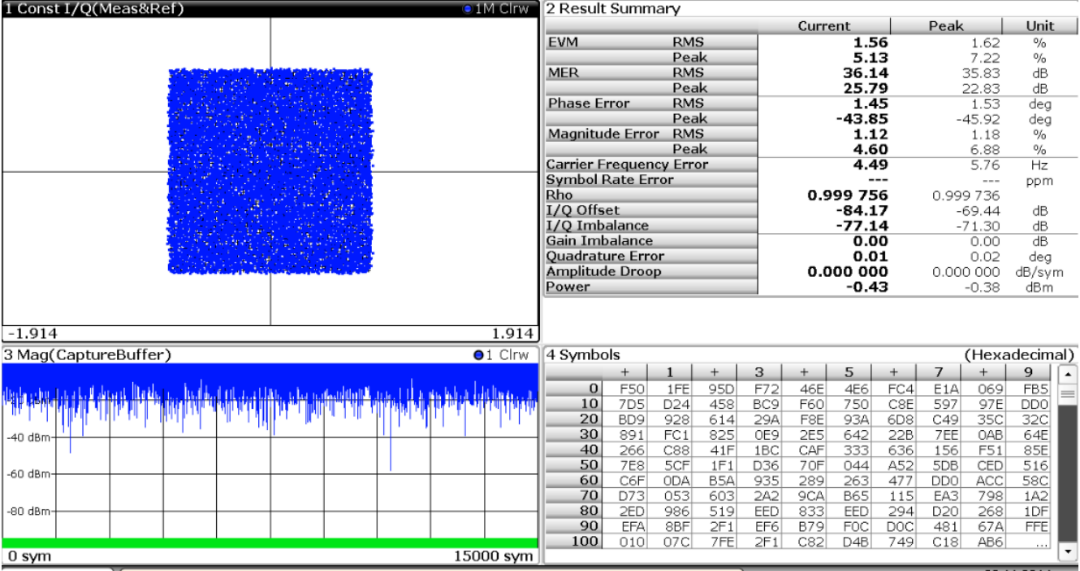The height and width of the screenshot is (571, 1080).
Task: Click the Hexadecimal label in Symbols window
Action: (x=1019, y=355)
